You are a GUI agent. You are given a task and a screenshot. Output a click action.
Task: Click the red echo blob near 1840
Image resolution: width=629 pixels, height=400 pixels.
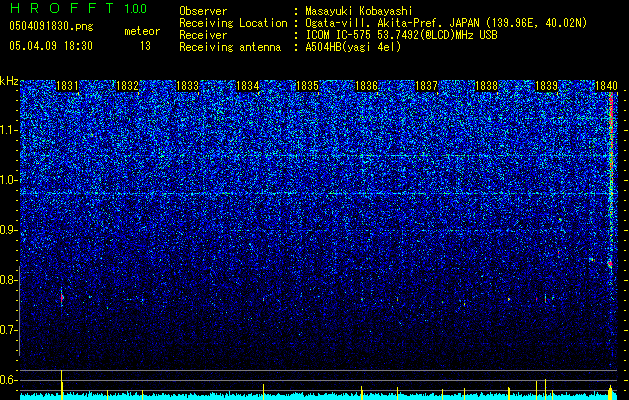click(610, 264)
